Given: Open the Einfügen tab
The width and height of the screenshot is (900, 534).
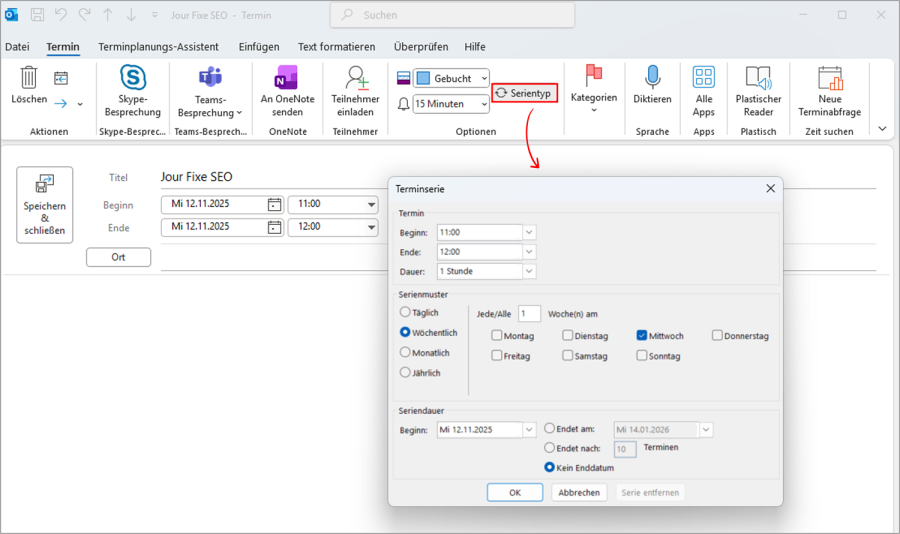Looking at the screenshot, I should click(259, 47).
